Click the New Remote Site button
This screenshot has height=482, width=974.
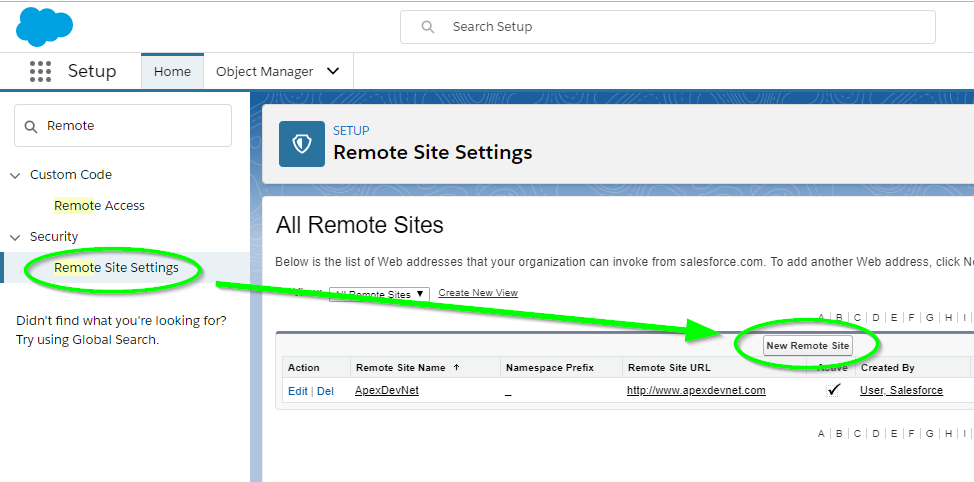(x=808, y=345)
